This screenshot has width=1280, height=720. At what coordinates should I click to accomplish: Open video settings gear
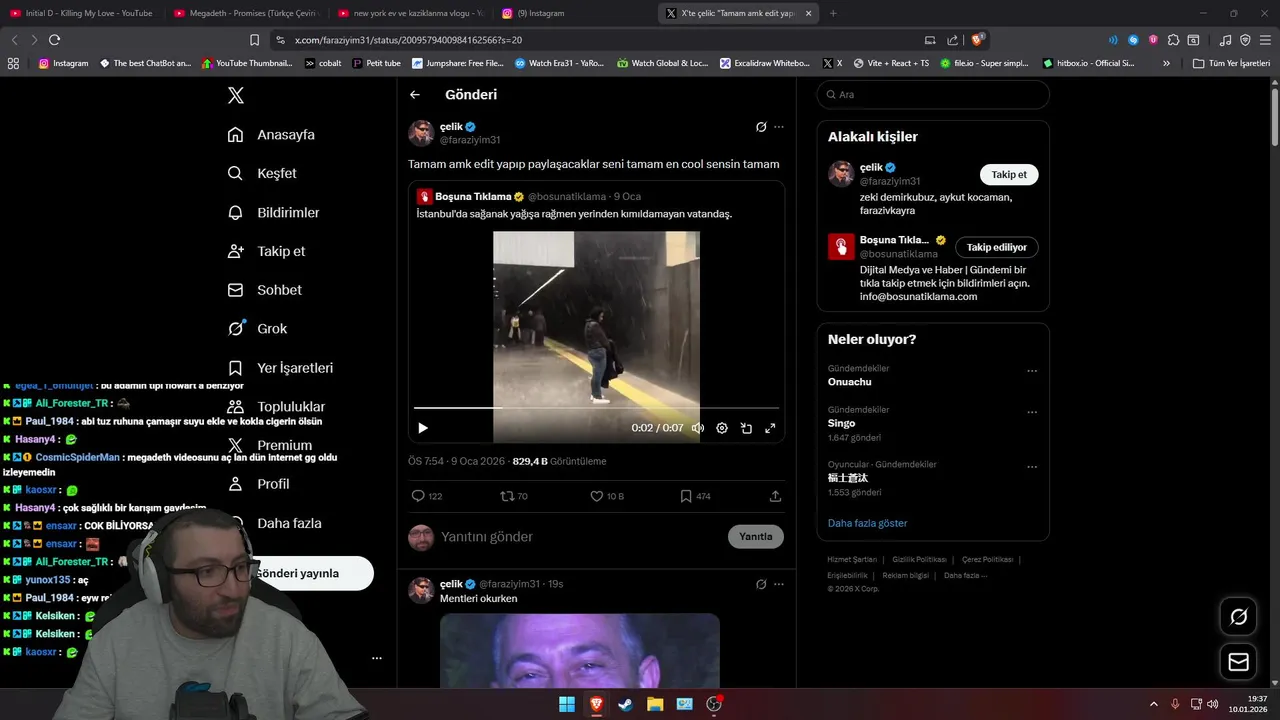point(722,428)
